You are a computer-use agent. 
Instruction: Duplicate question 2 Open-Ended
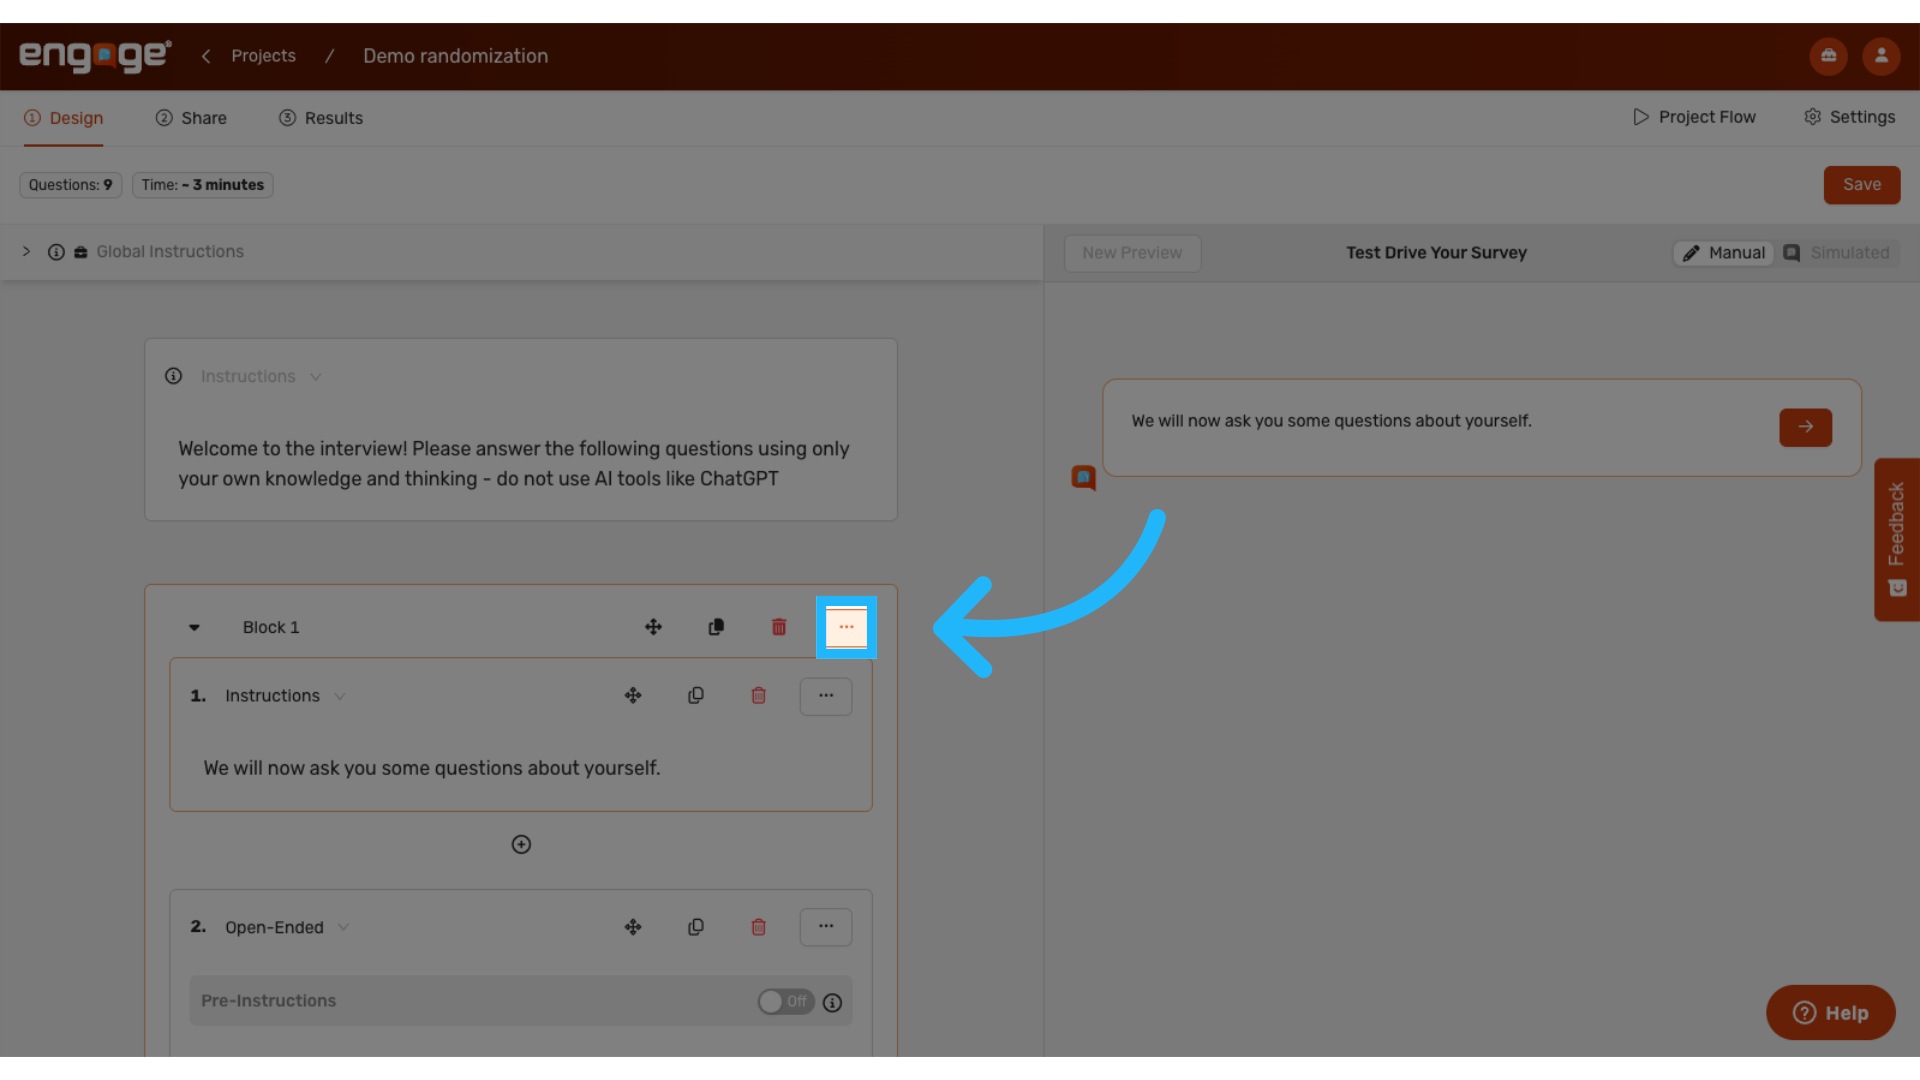[x=696, y=927]
